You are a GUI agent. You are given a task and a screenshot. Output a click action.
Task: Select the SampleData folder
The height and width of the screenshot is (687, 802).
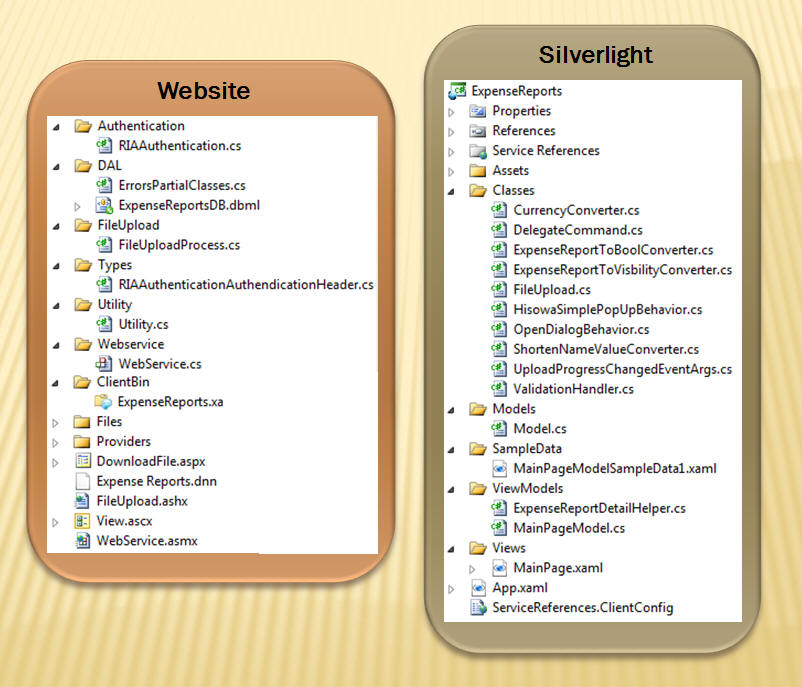point(527,449)
